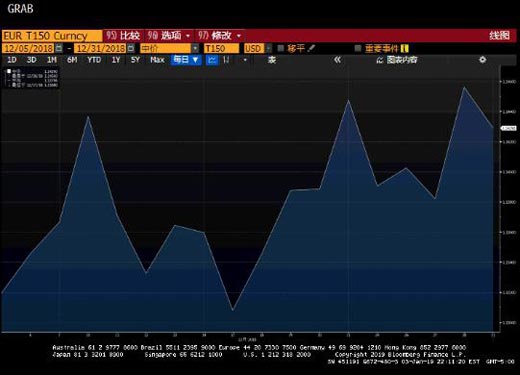The width and height of the screenshot is (520, 375).
Task: Select the 1Y time range
Action: tap(116, 60)
